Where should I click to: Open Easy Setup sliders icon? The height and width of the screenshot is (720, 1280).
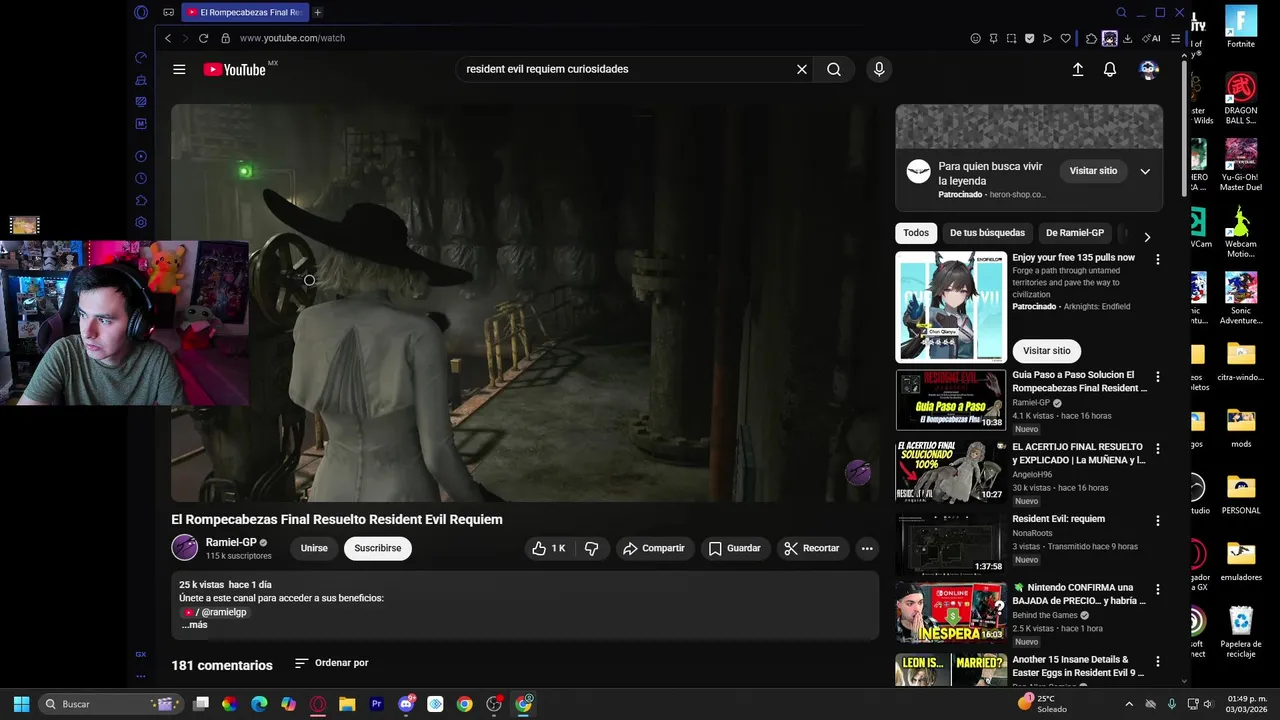coord(1175,38)
